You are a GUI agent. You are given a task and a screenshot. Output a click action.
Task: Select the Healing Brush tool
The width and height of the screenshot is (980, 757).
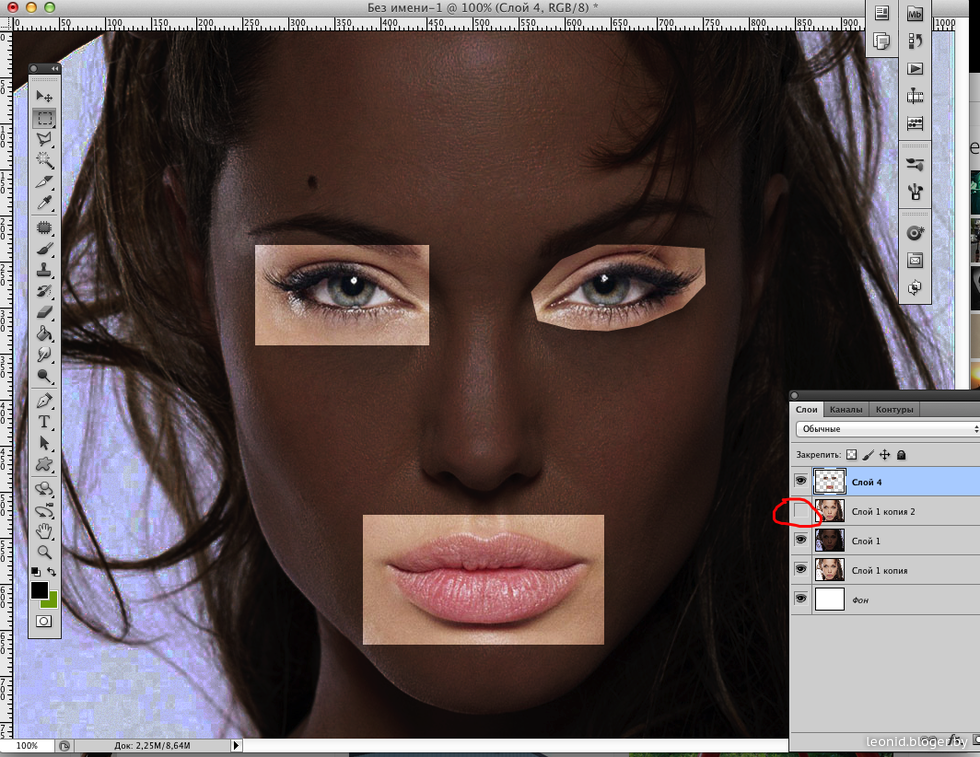44,228
